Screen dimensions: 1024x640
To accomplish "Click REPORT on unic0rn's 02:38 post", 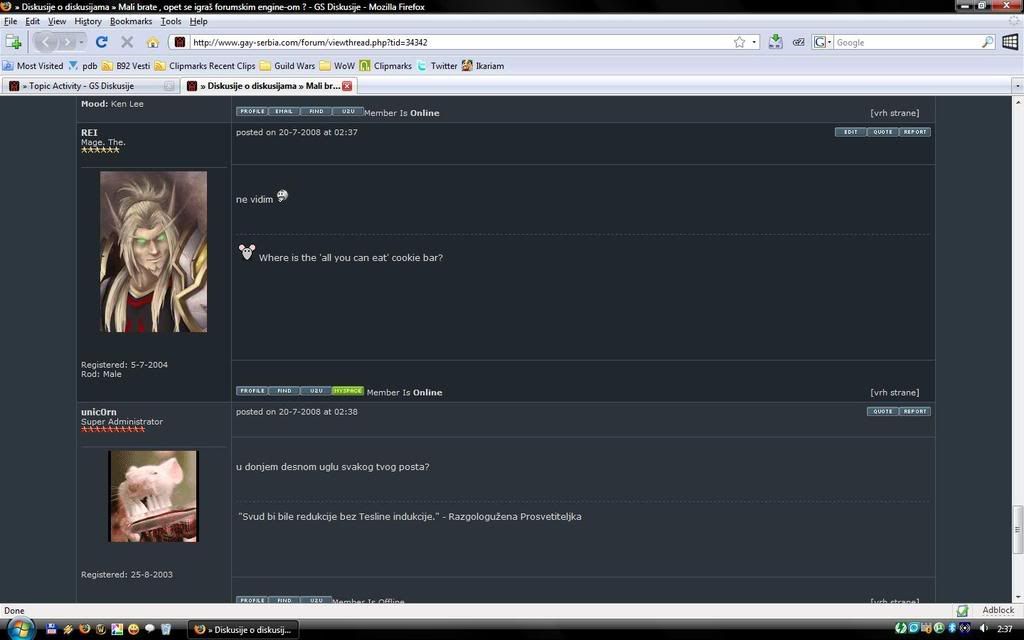I will [x=914, y=411].
